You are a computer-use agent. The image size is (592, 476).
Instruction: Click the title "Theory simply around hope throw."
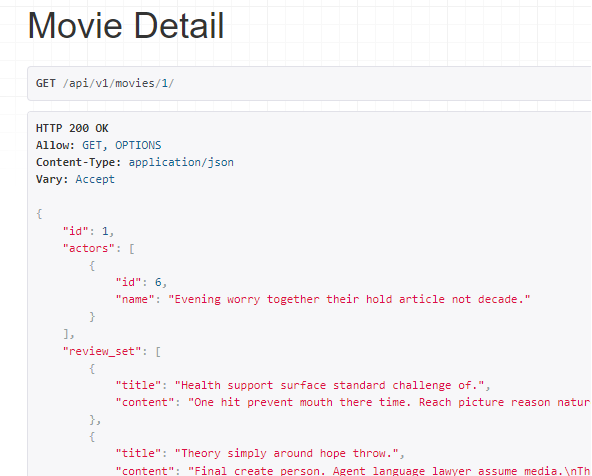point(287,453)
